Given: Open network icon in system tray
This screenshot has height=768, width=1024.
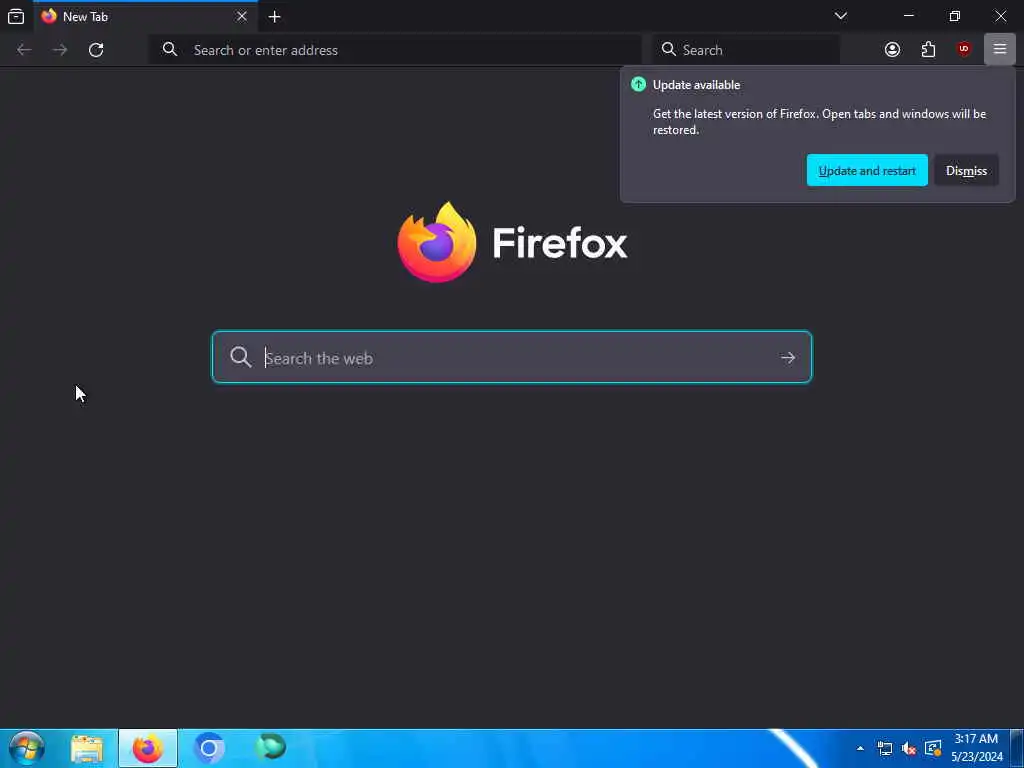Looking at the screenshot, I should tap(884, 749).
